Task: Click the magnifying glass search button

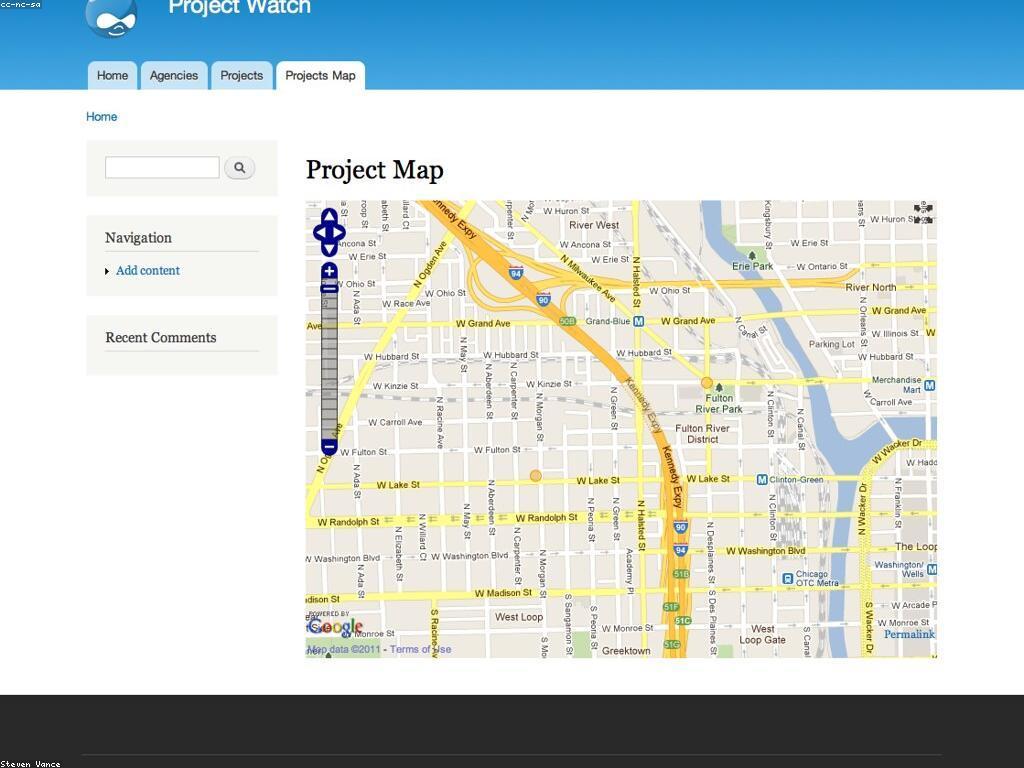Action: tap(240, 168)
